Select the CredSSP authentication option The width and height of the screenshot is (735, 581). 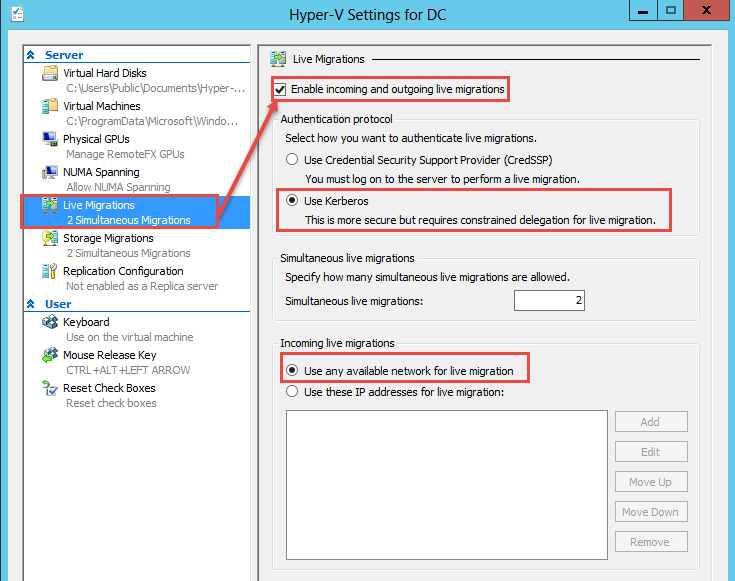(x=292, y=159)
